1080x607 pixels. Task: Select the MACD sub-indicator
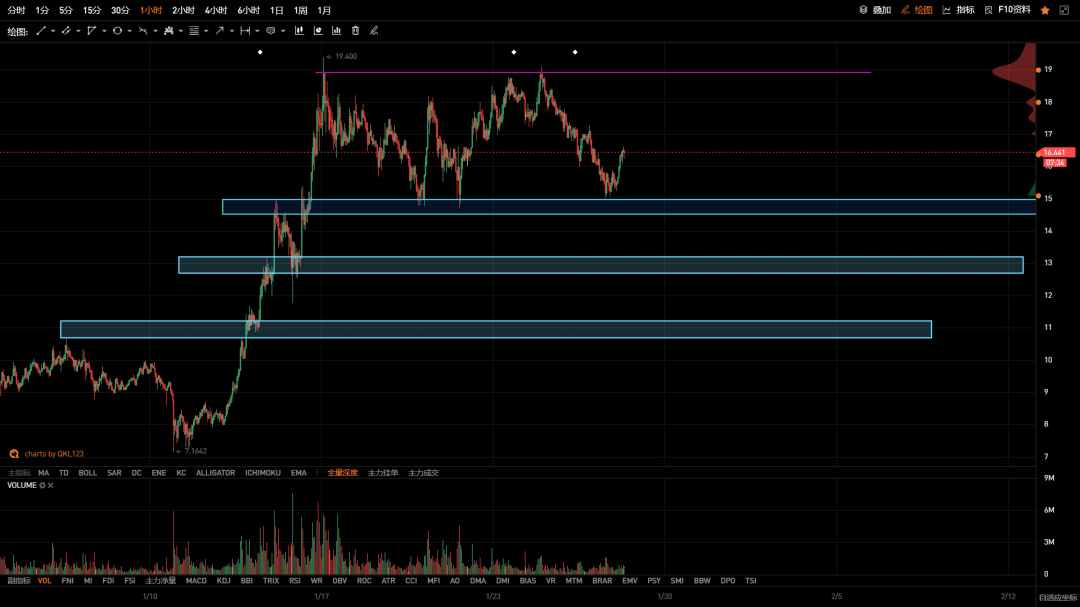[196, 581]
